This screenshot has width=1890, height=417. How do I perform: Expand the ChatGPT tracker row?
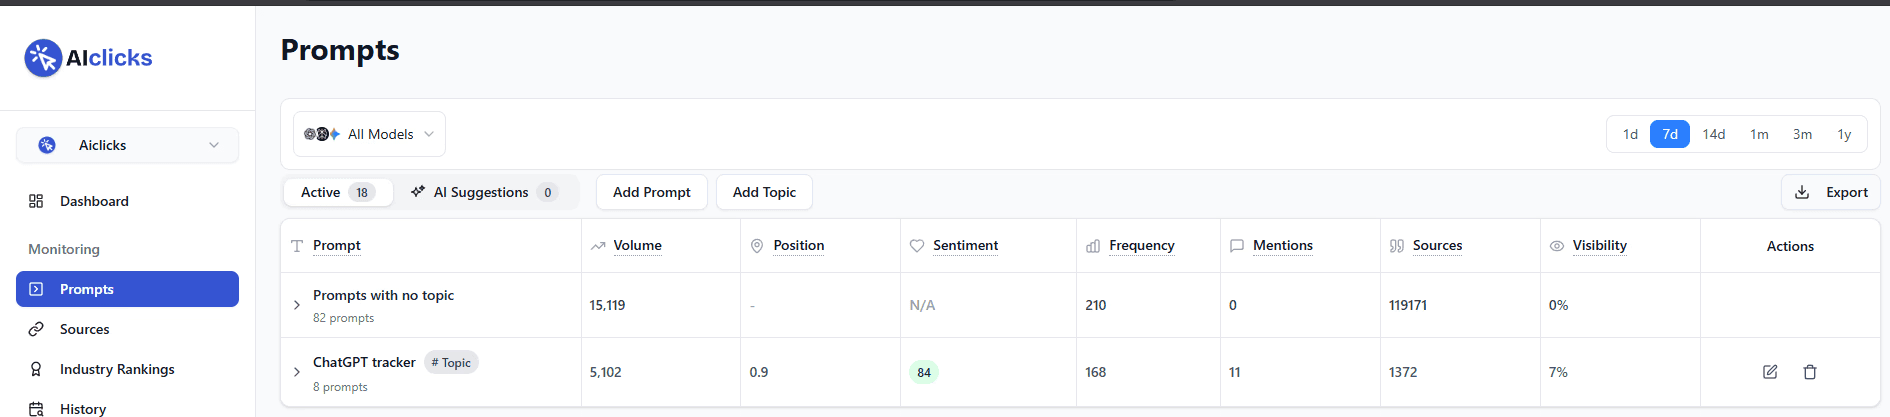[297, 372]
